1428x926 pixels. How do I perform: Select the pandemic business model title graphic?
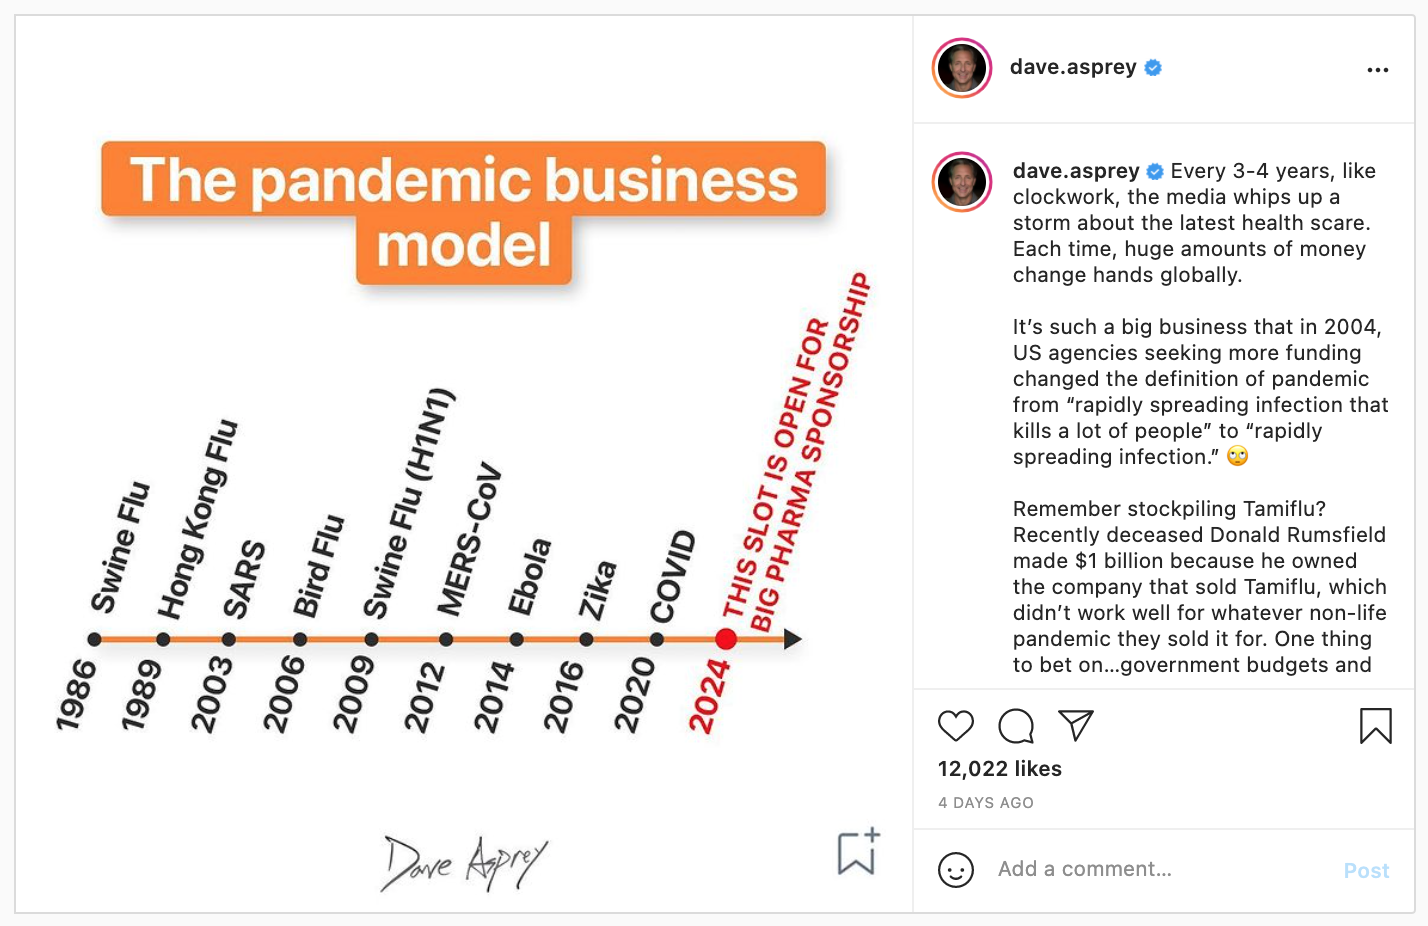click(463, 210)
